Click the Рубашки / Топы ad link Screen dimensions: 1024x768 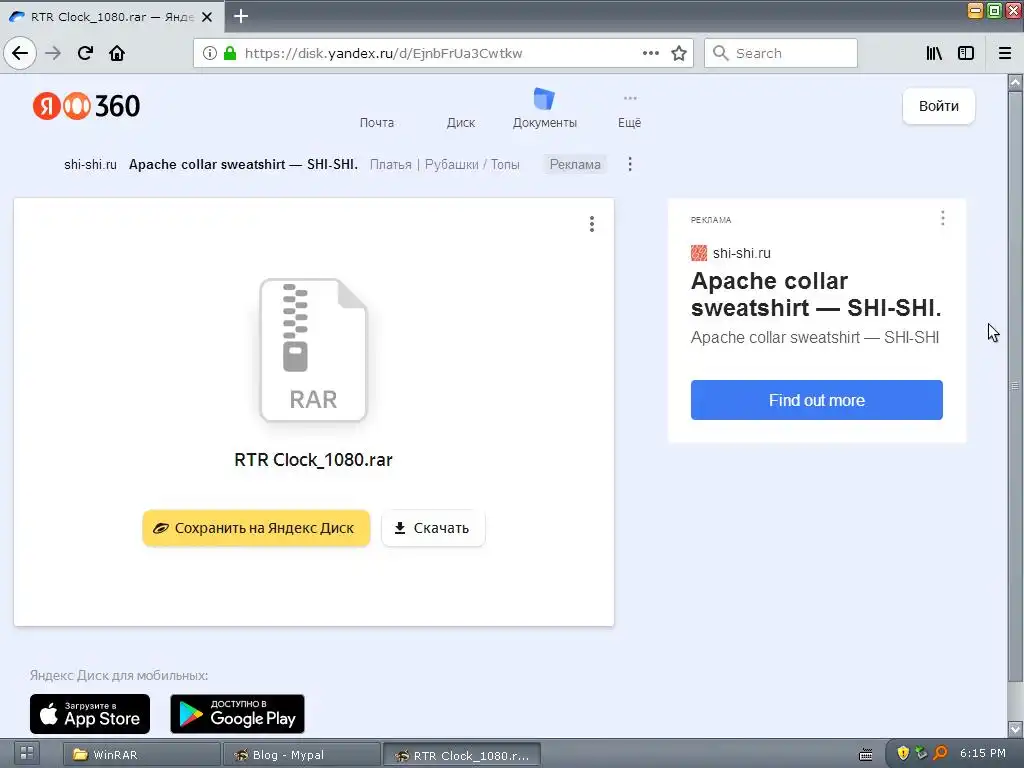[x=472, y=165]
